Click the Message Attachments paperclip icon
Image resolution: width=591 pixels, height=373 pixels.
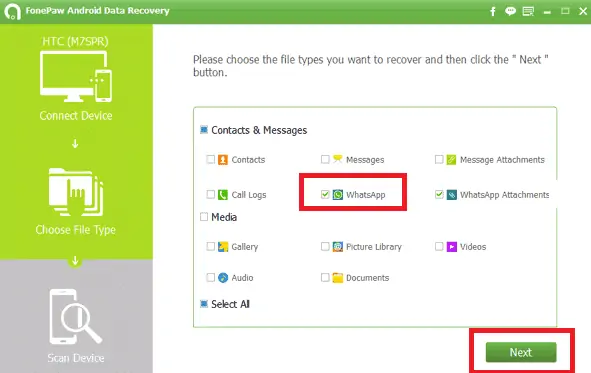click(451, 160)
